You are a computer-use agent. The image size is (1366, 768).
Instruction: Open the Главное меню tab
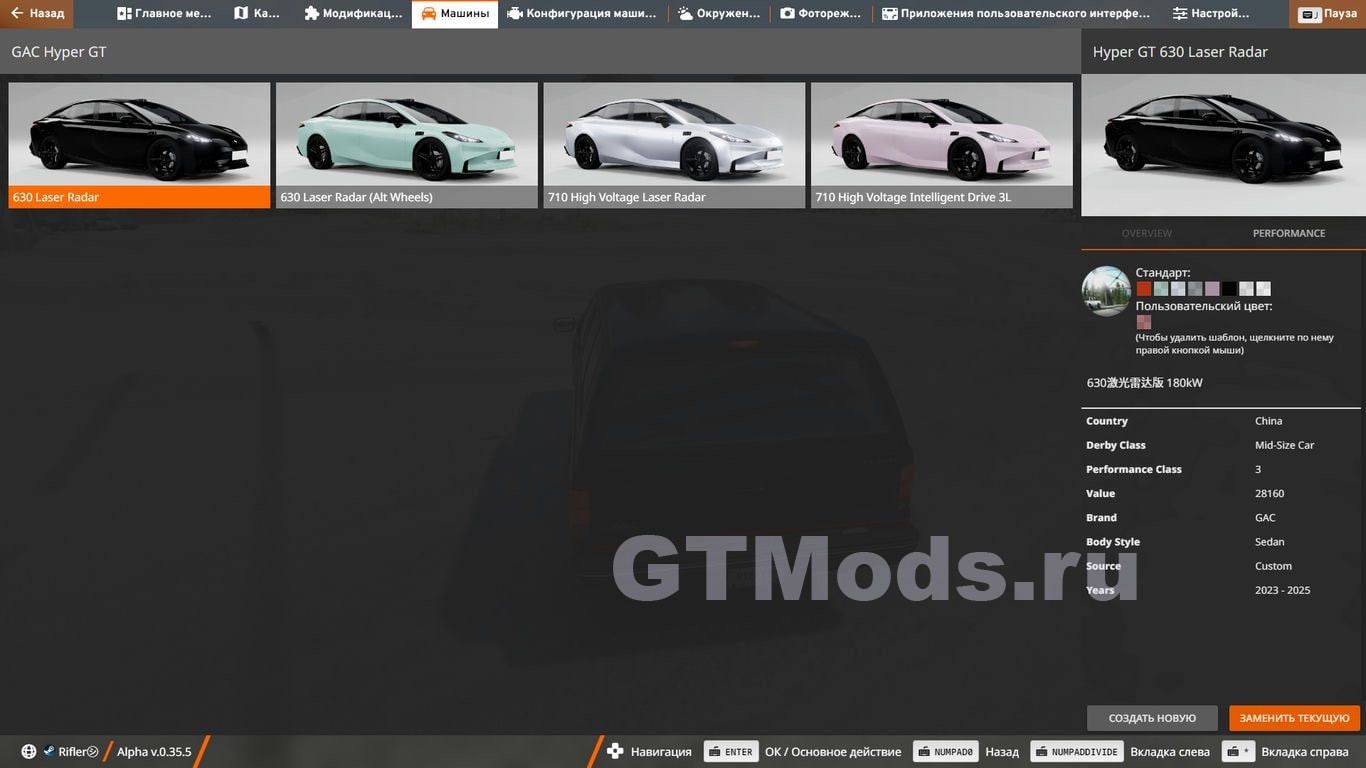click(x=165, y=14)
